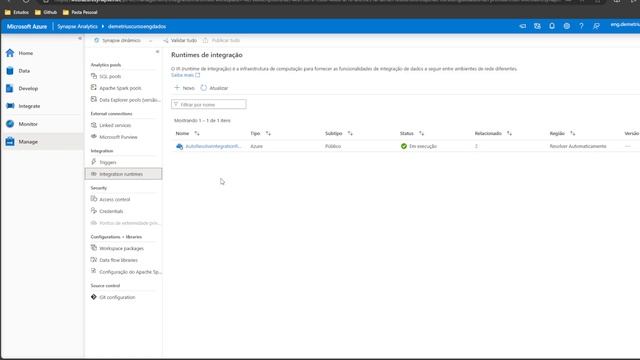Sort table by Tipo column arrows
640x360 pixels.
[x=268, y=133]
